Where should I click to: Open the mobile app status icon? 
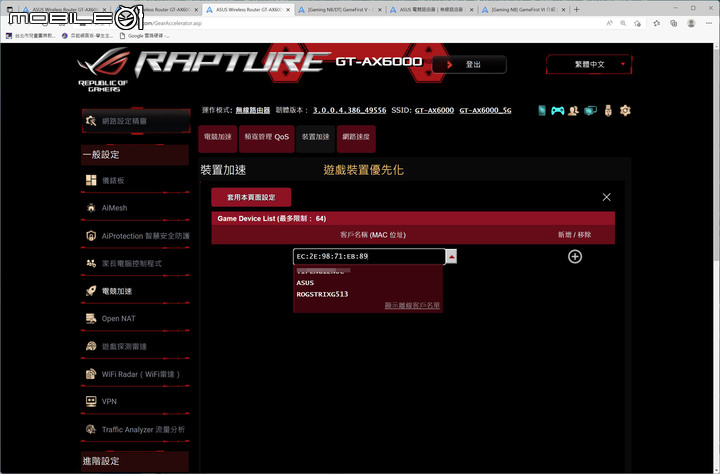pyautogui.click(x=542, y=110)
